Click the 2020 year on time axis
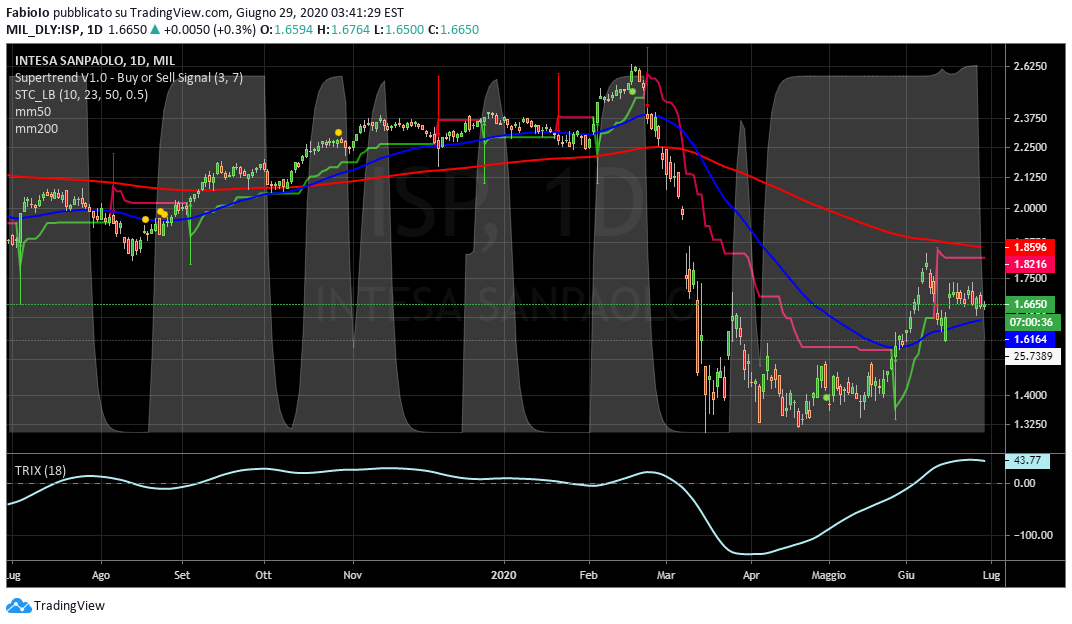1072x624 pixels. 504,575
